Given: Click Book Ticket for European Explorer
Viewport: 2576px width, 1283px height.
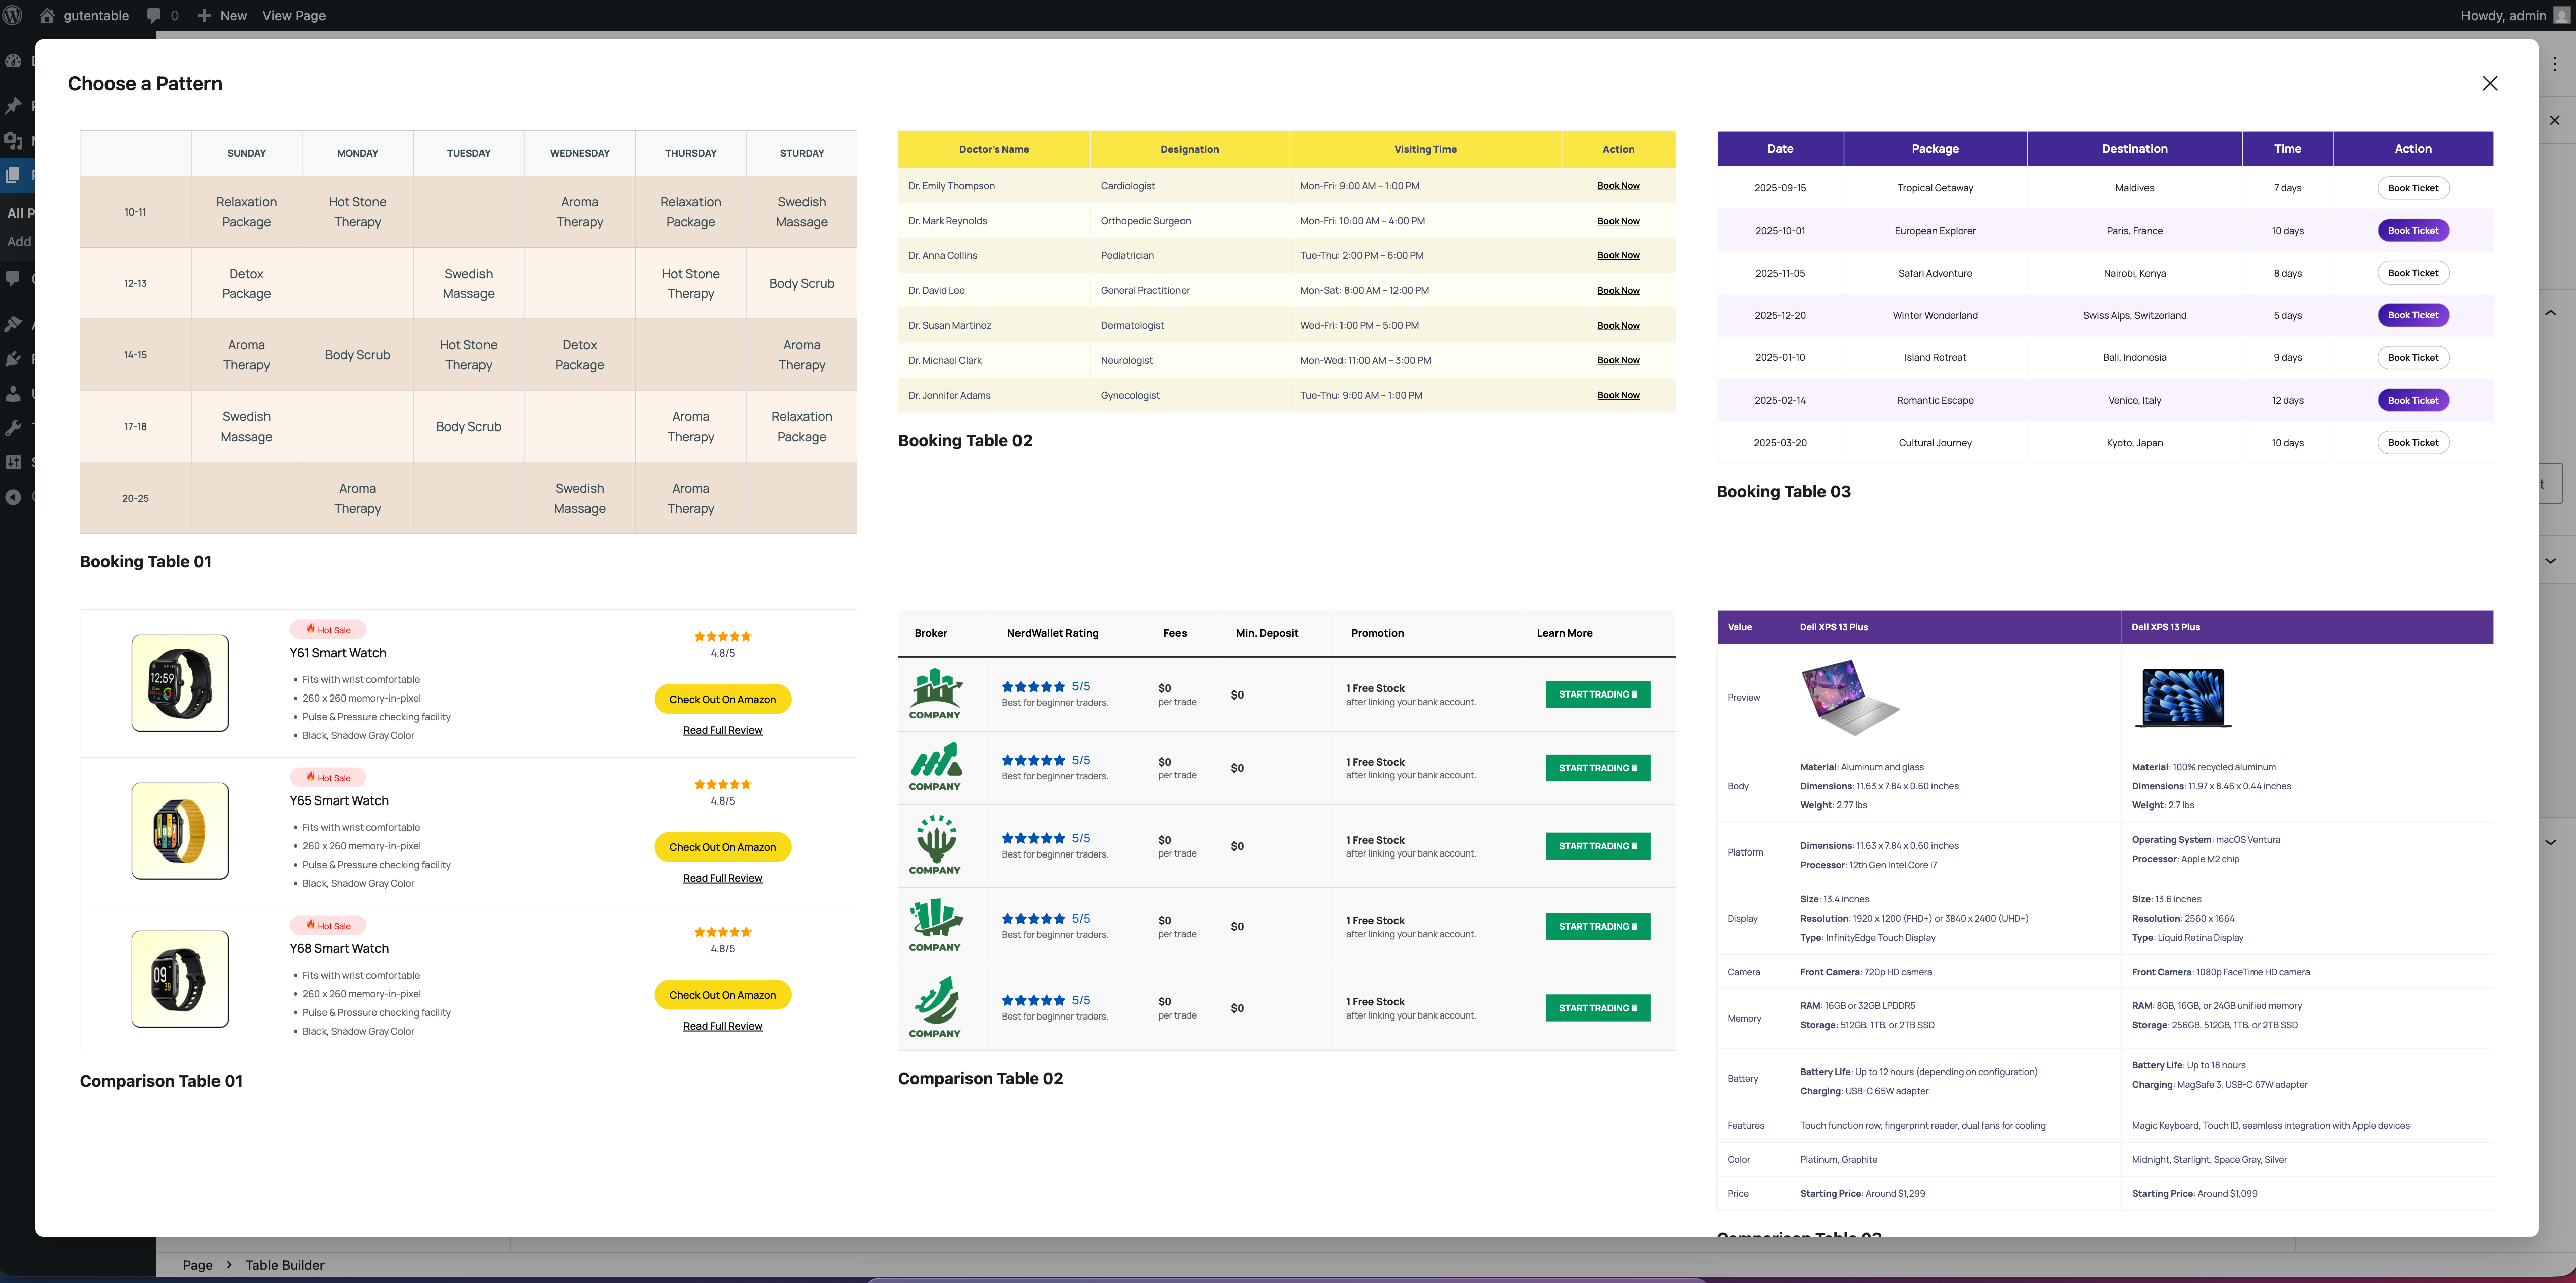Looking at the screenshot, I should tap(2412, 230).
